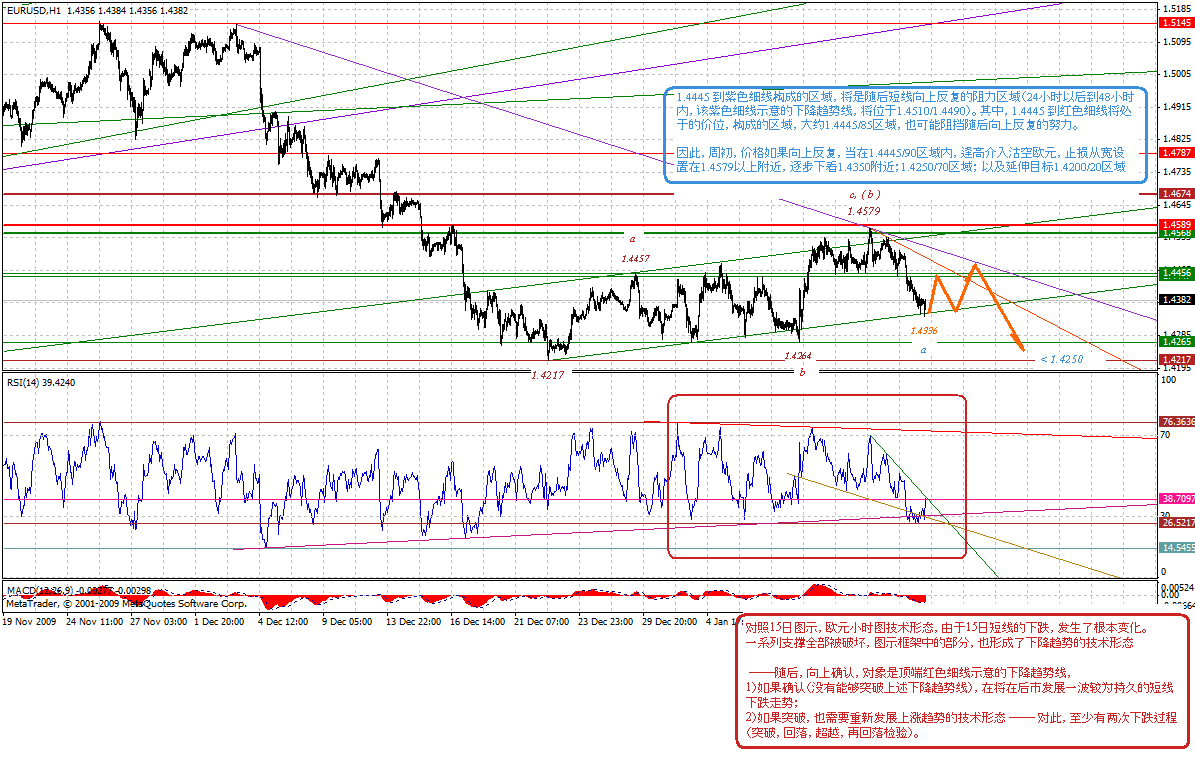Select the red 1.5145 price-axis tag

[x=1177, y=24]
